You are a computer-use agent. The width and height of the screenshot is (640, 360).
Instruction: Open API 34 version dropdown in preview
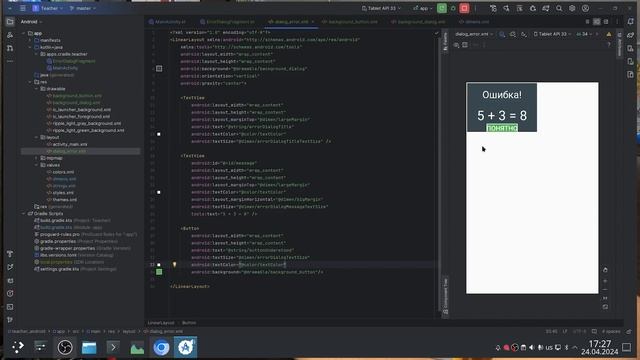point(584,34)
